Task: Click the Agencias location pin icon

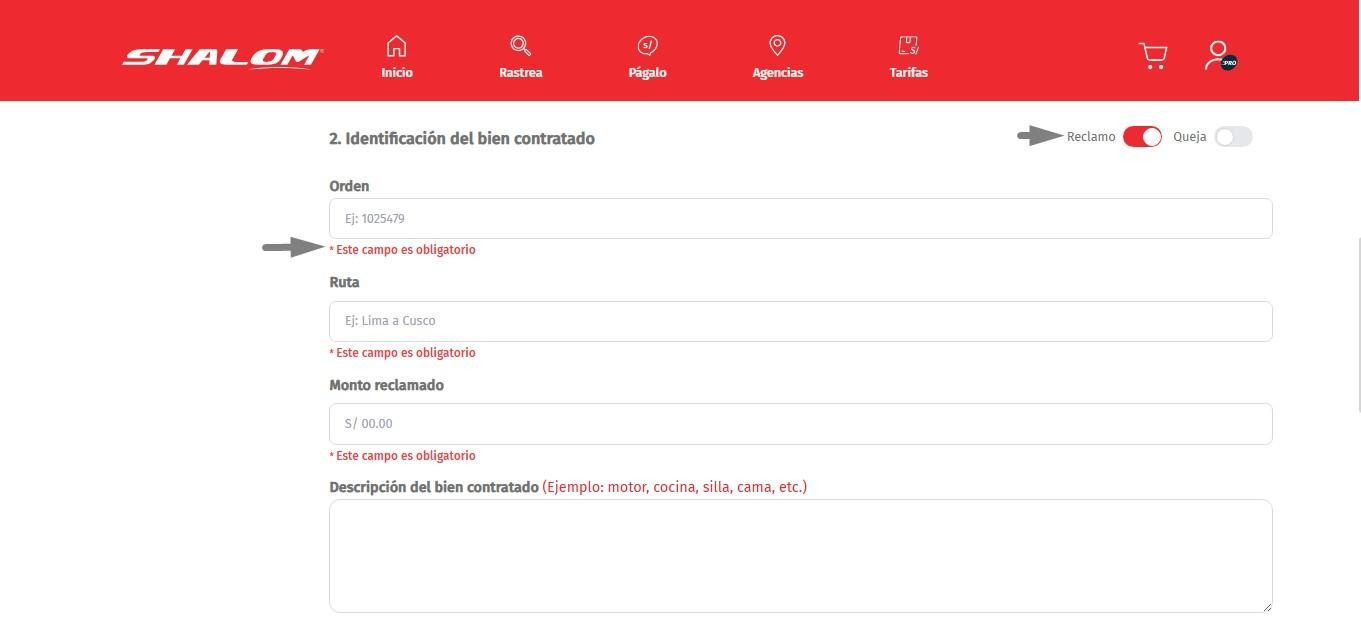Action: point(777,46)
